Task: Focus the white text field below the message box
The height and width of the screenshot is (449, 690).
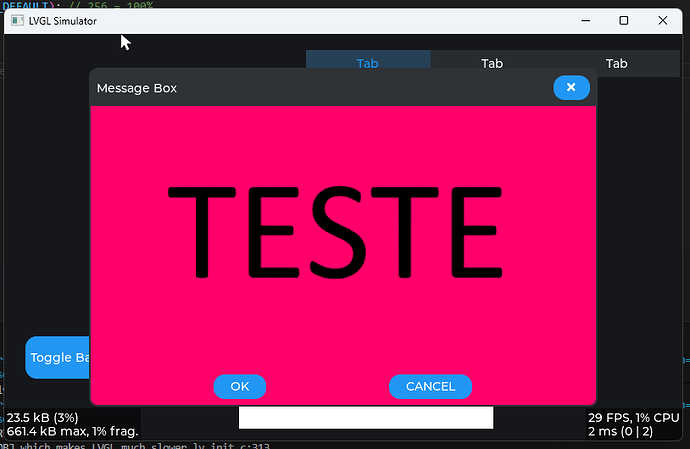Action: pos(366,417)
